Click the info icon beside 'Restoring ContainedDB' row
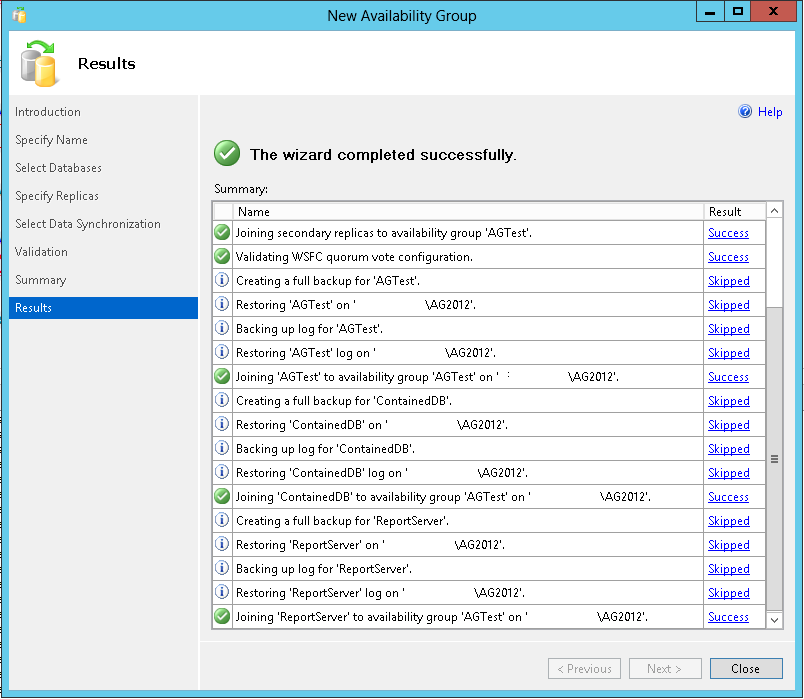Viewport: 804px width, 699px height. click(x=221, y=424)
